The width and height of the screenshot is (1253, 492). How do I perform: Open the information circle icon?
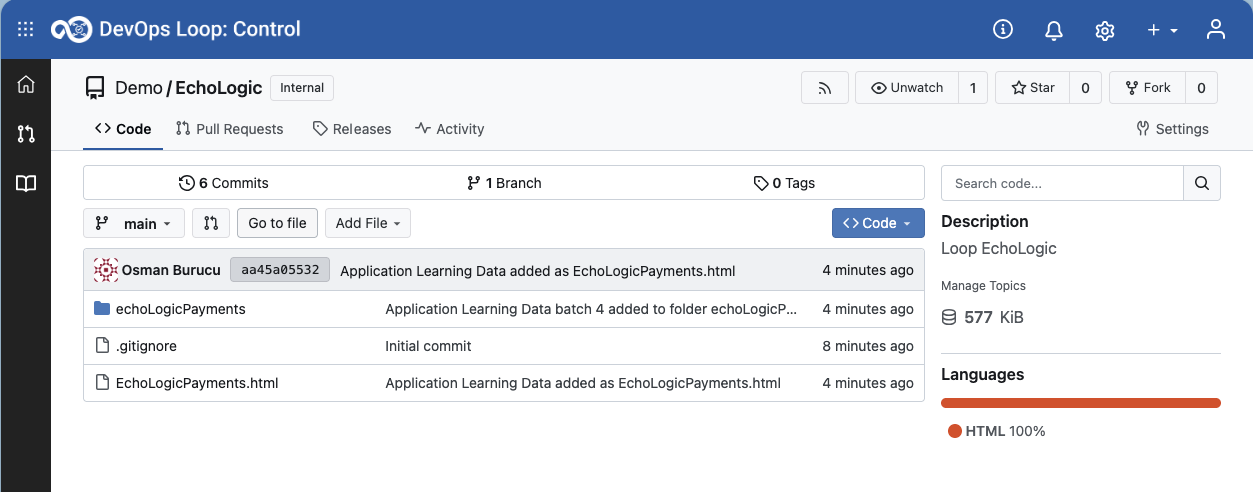[x=1003, y=29]
